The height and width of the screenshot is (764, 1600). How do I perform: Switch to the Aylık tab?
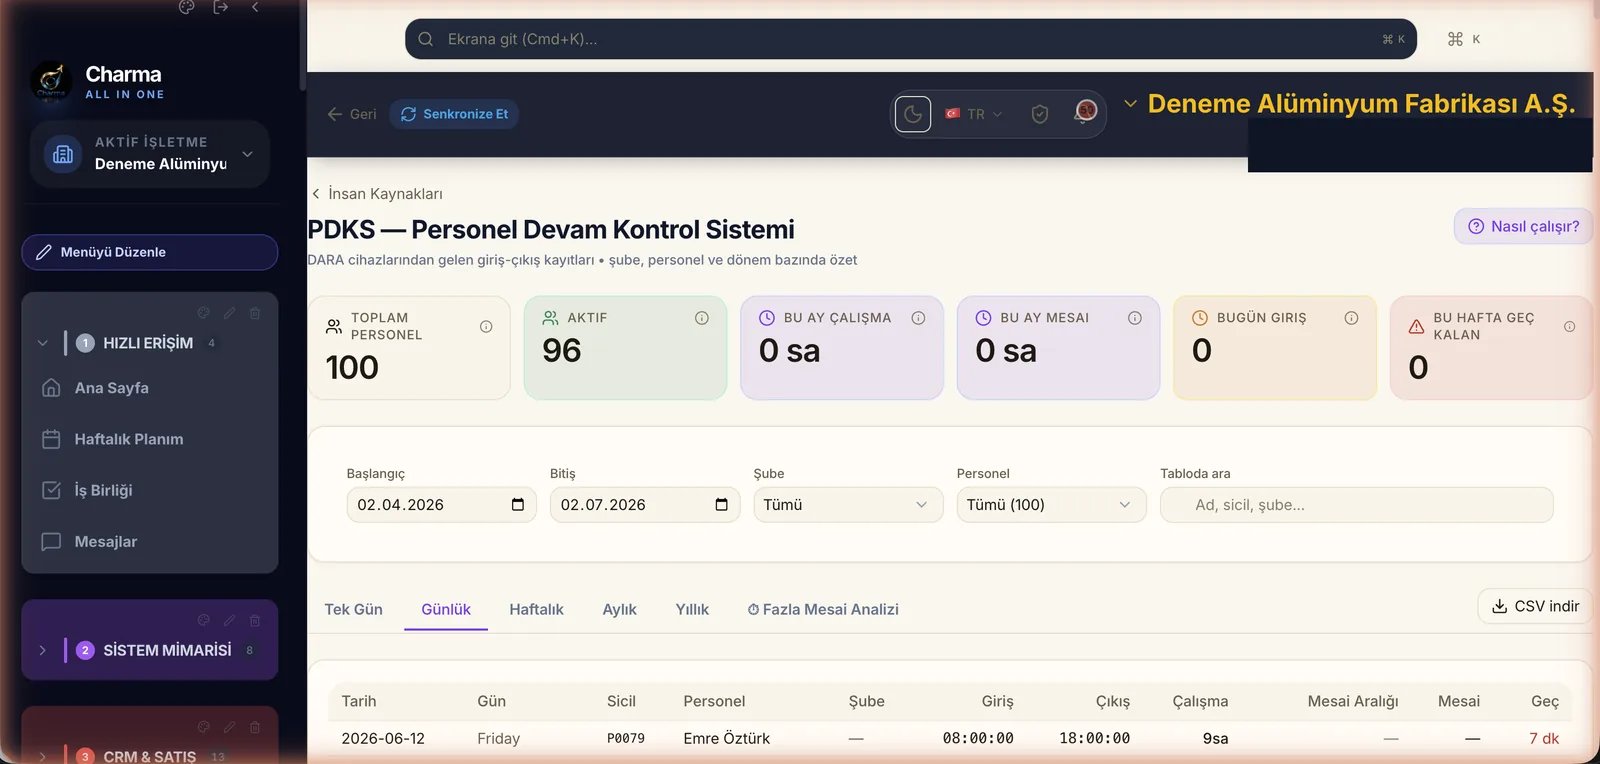(x=619, y=609)
